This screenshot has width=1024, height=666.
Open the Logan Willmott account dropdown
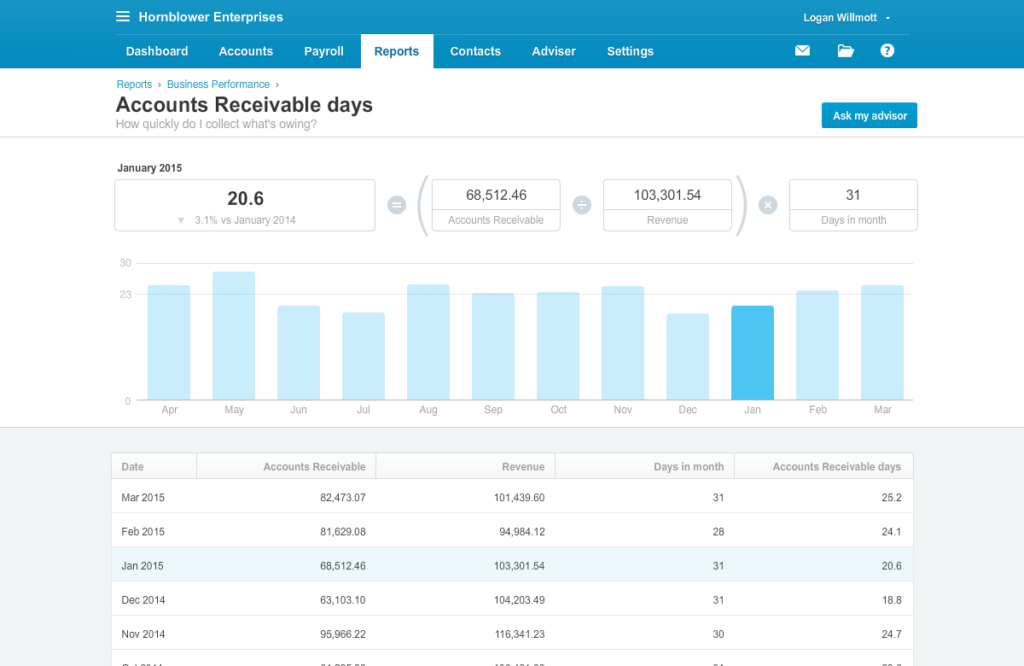(x=841, y=16)
